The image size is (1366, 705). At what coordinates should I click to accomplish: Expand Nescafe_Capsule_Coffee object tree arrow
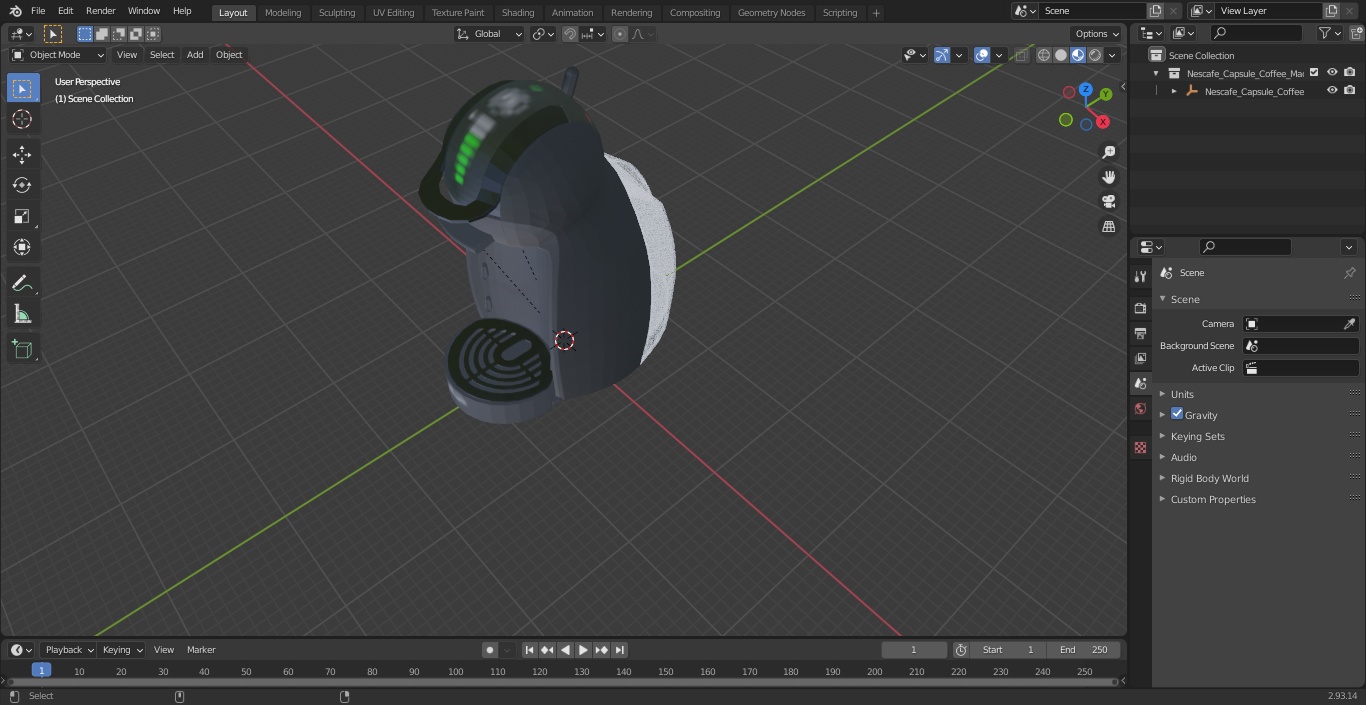pyautogui.click(x=1174, y=91)
